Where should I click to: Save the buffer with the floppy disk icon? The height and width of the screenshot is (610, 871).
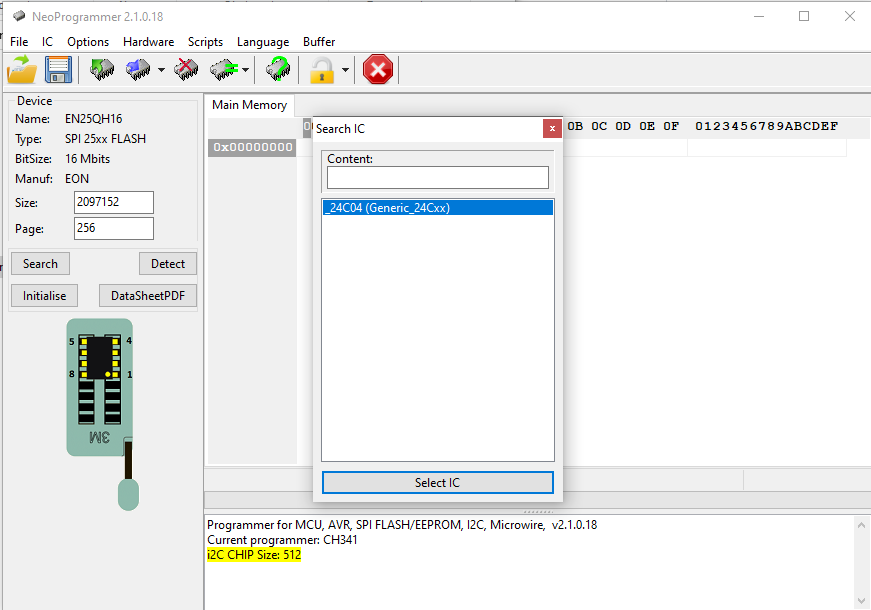58,70
